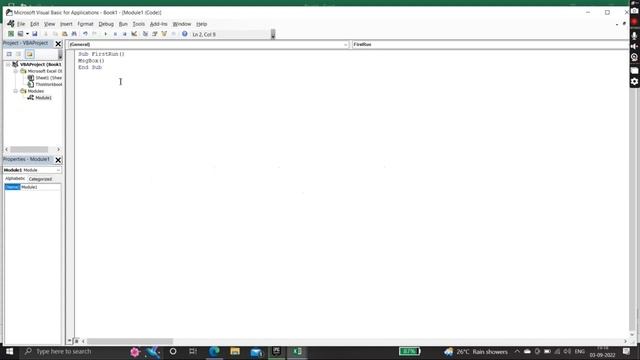Open the Run menu
The image size is (640, 360).
pyautogui.click(x=123, y=24)
